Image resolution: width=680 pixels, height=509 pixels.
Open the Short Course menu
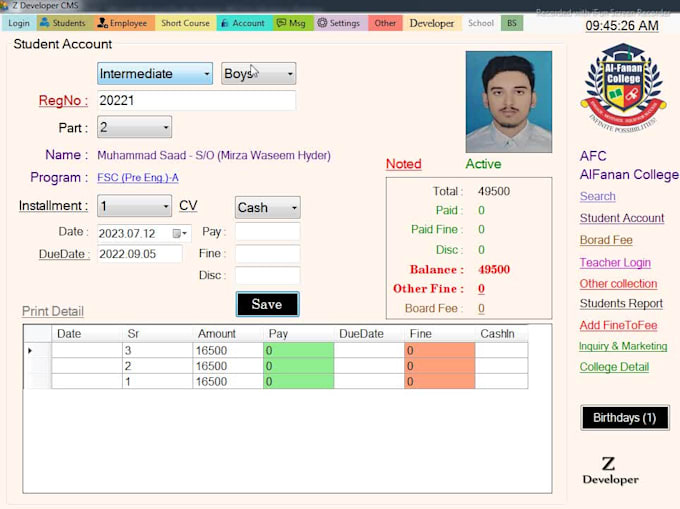(x=185, y=23)
